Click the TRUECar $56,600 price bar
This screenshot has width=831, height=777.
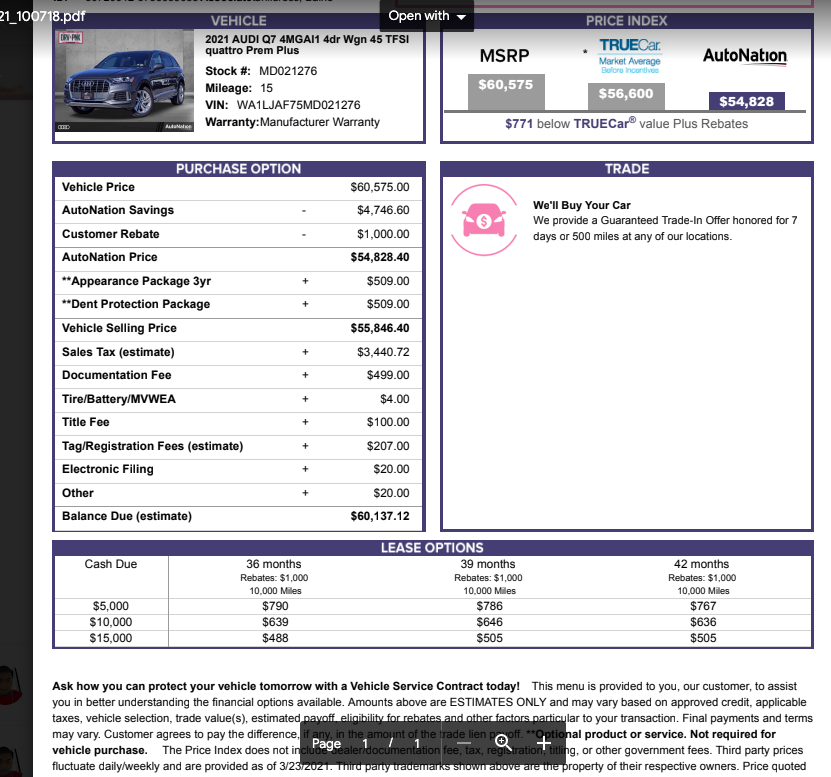(x=626, y=96)
